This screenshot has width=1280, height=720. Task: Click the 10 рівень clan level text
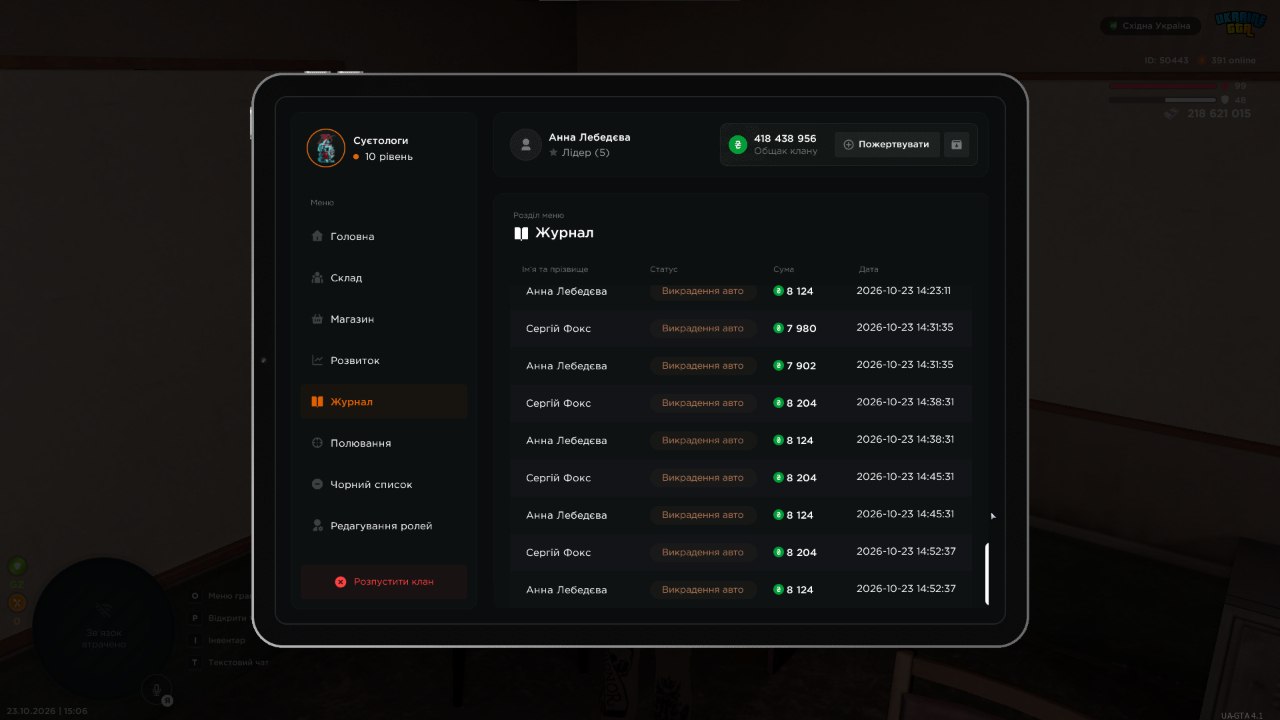coord(389,157)
